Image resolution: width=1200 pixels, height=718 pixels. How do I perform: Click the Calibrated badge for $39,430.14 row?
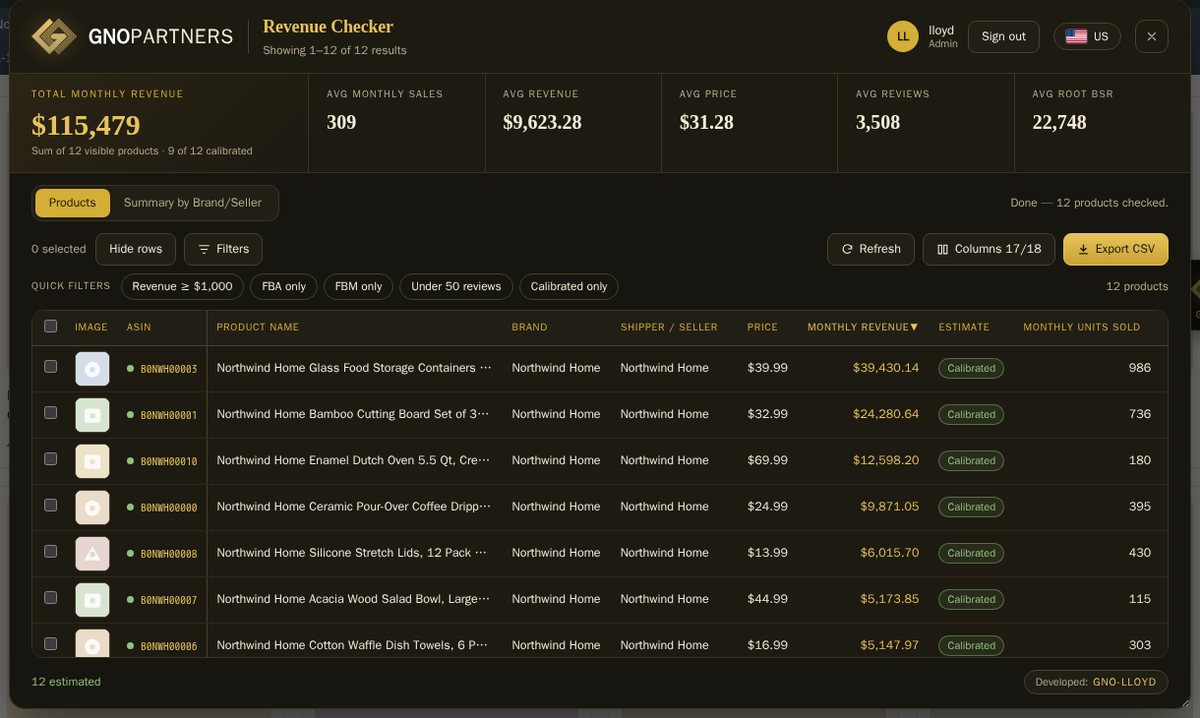coord(971,368)
